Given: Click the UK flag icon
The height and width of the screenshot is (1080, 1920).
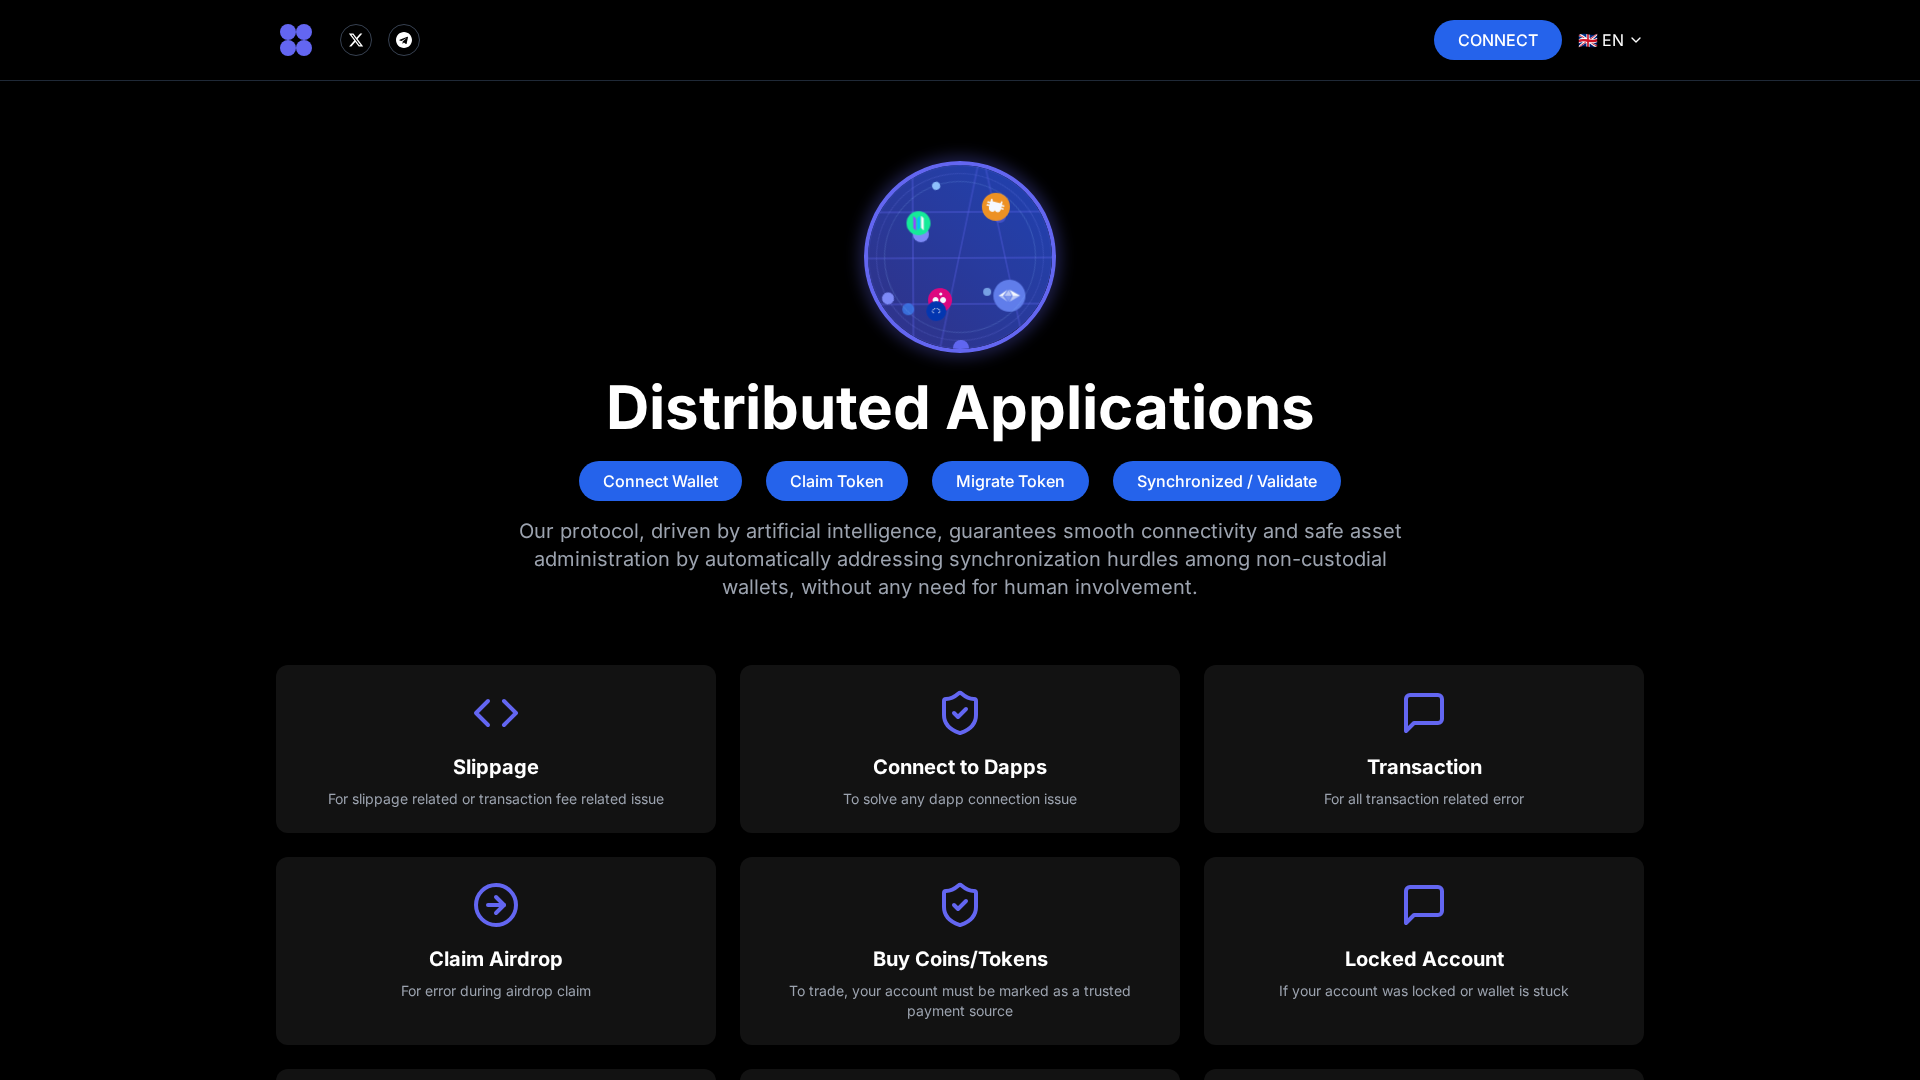Looking at the screenshot, I should [x=1588, y=40].
